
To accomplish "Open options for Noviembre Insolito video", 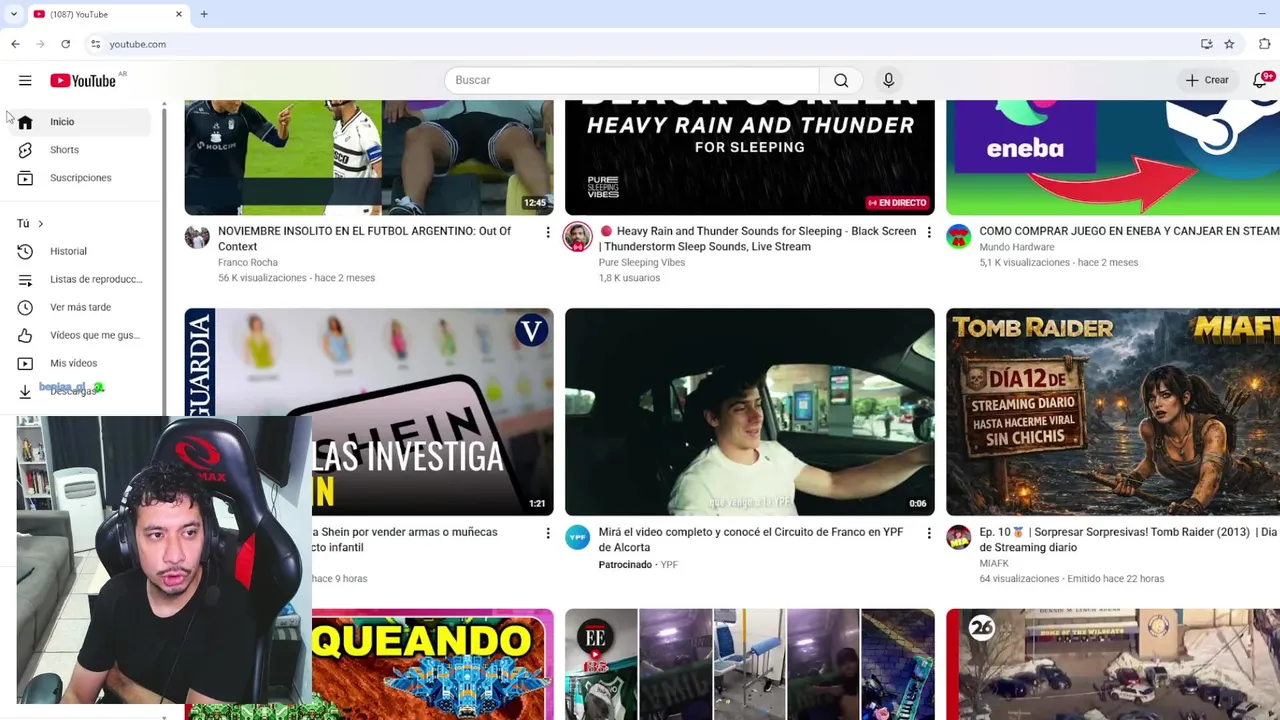I will 547,232.
